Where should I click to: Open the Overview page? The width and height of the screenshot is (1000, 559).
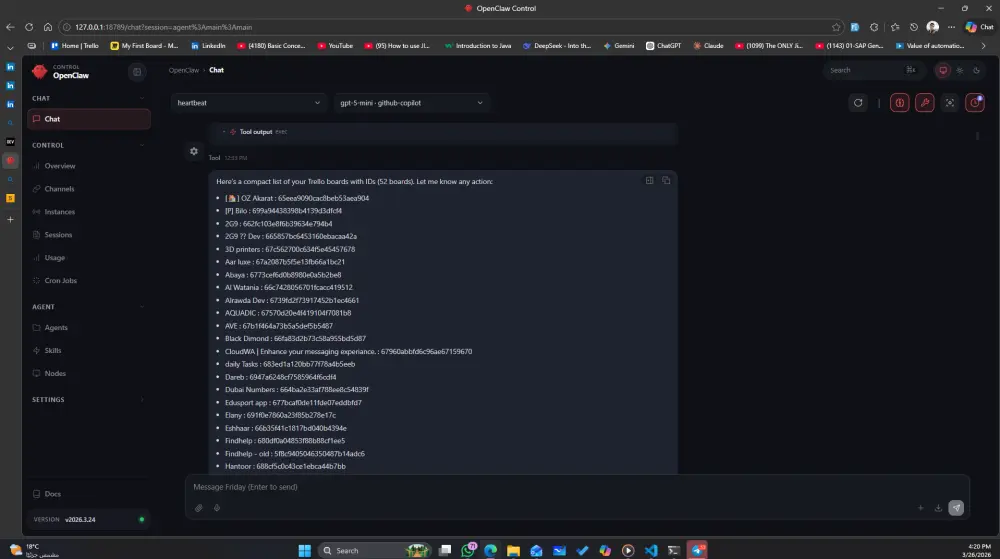(x=59, y=166)
